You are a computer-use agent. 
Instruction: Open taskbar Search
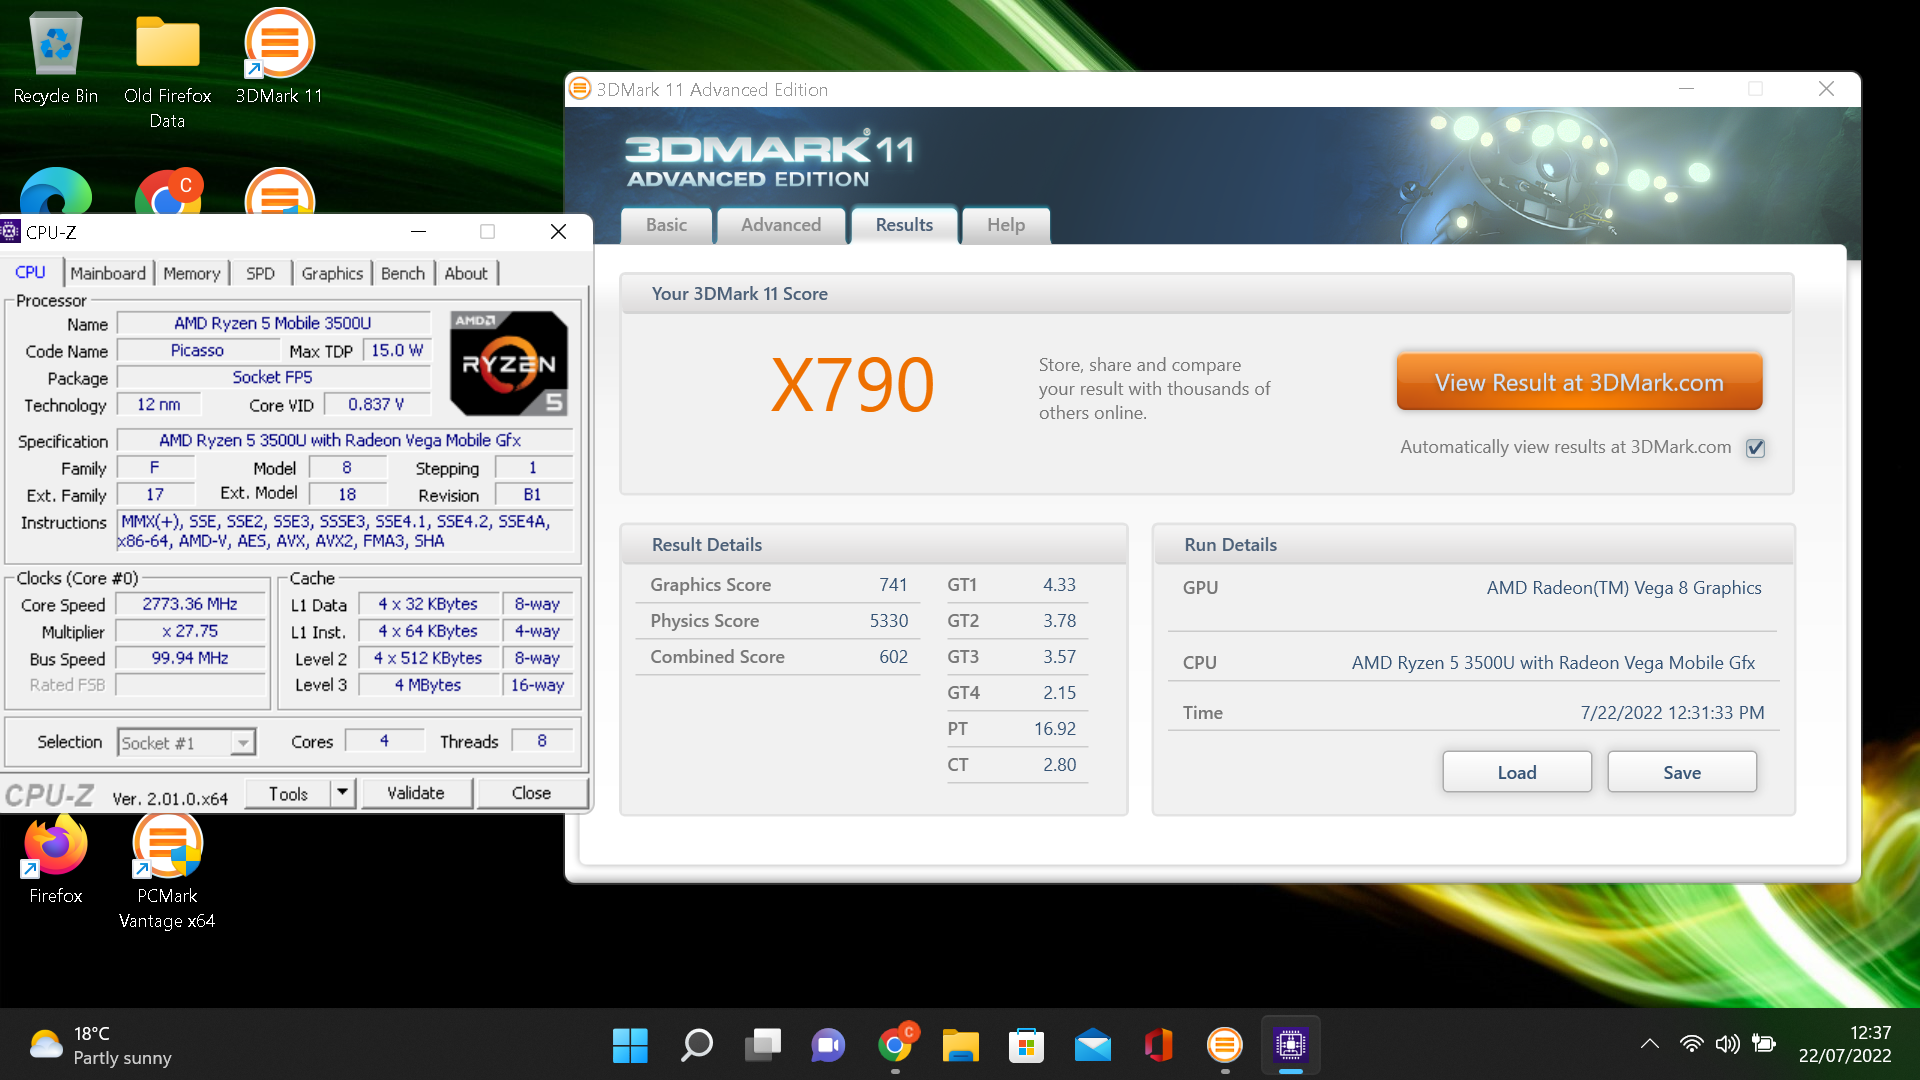click(696, 1045)
